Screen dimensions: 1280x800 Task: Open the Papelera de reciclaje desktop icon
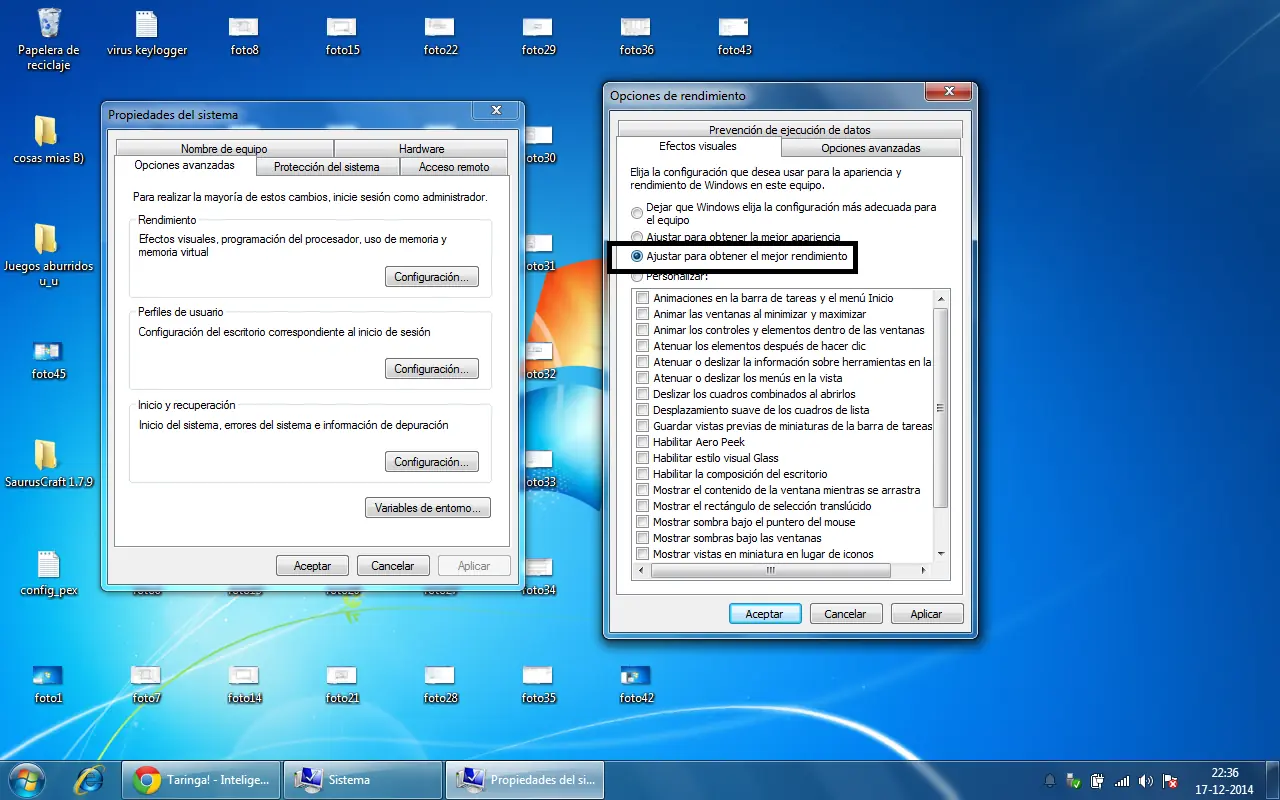pyautogui.click(x=48, y=39)
